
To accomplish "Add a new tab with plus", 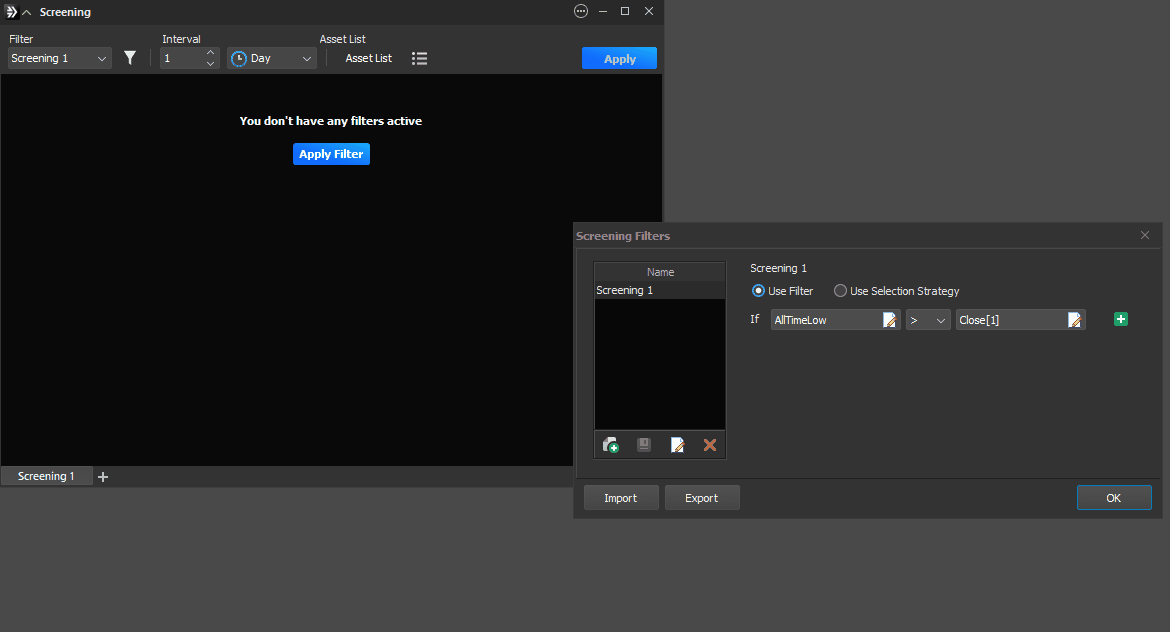I will click(103, 477).
